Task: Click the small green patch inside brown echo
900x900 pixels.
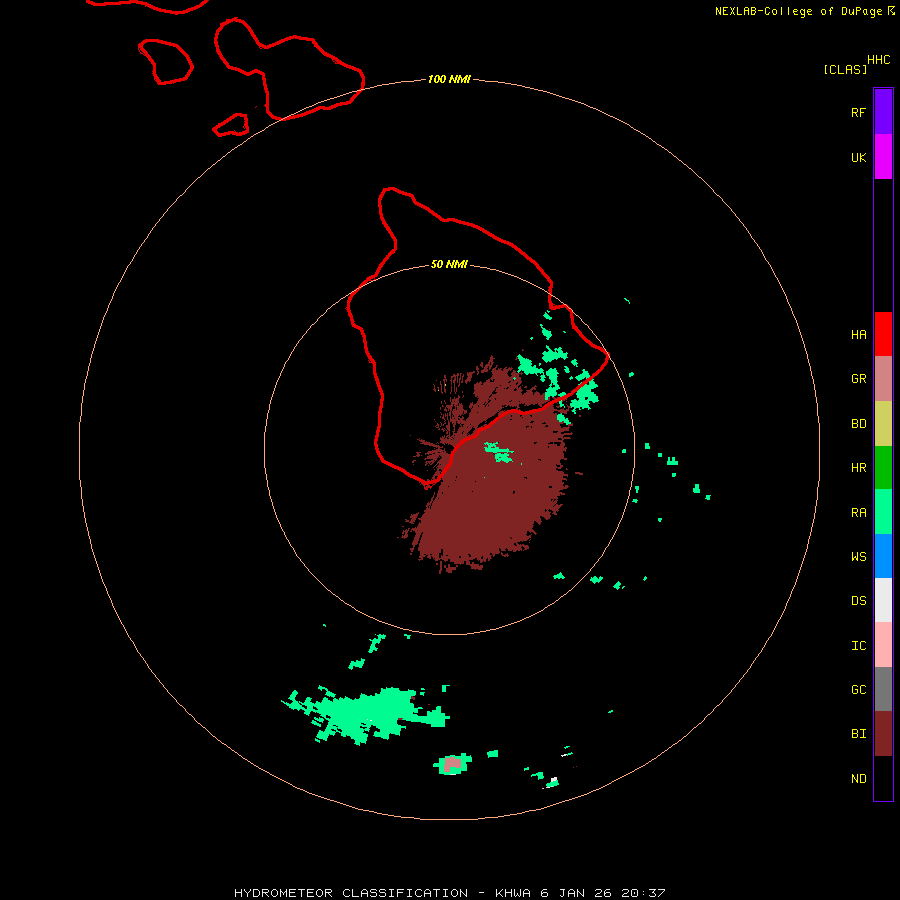Action: pos(498,452)
